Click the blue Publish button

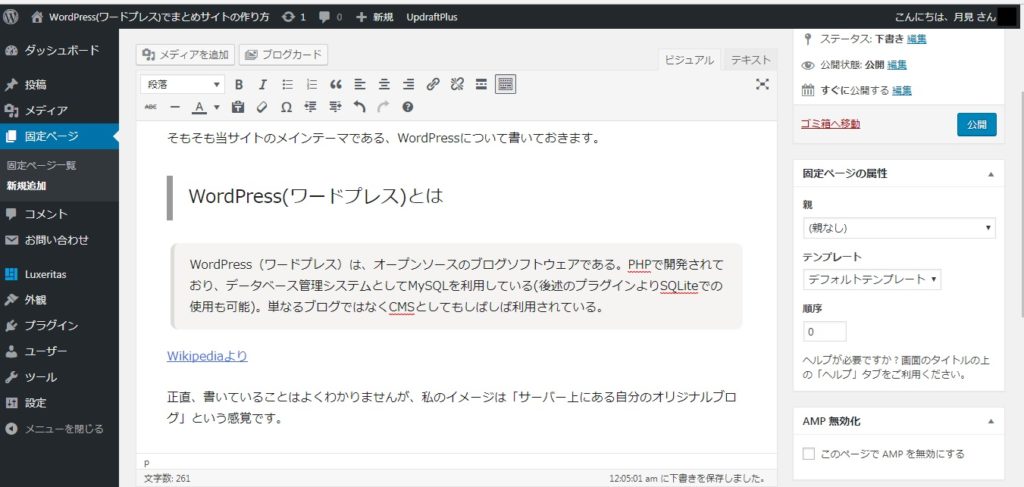977,125
